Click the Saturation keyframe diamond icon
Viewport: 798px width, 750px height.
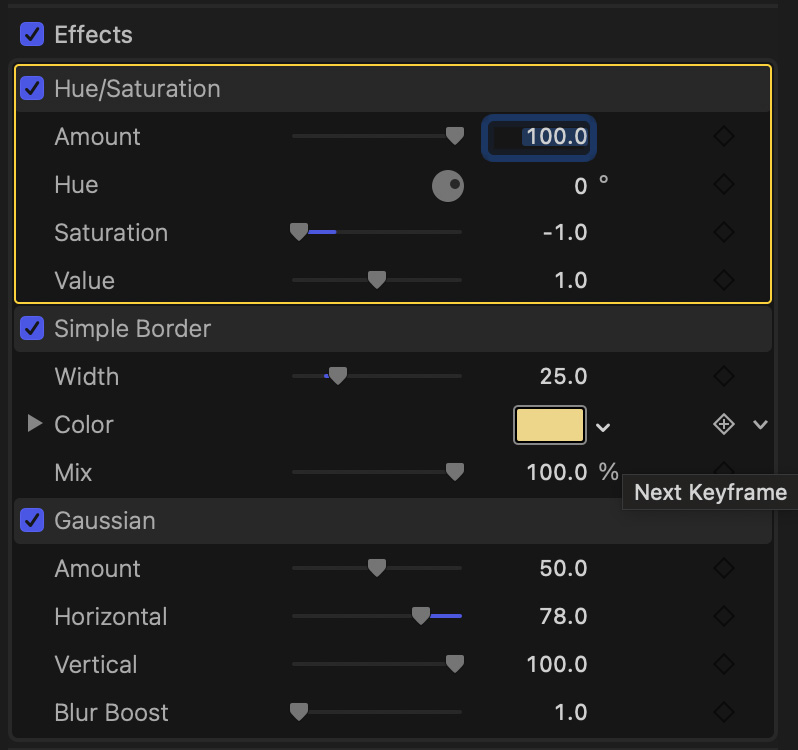click(724, 233)
